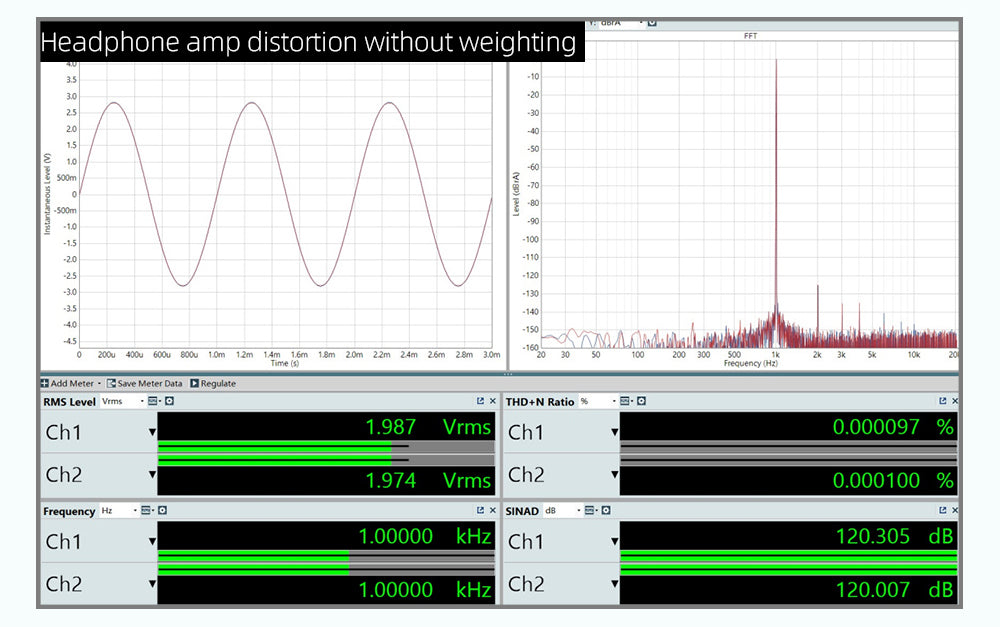Close the SINAD meter panel
1000x627 pixels.
[954, 511]
